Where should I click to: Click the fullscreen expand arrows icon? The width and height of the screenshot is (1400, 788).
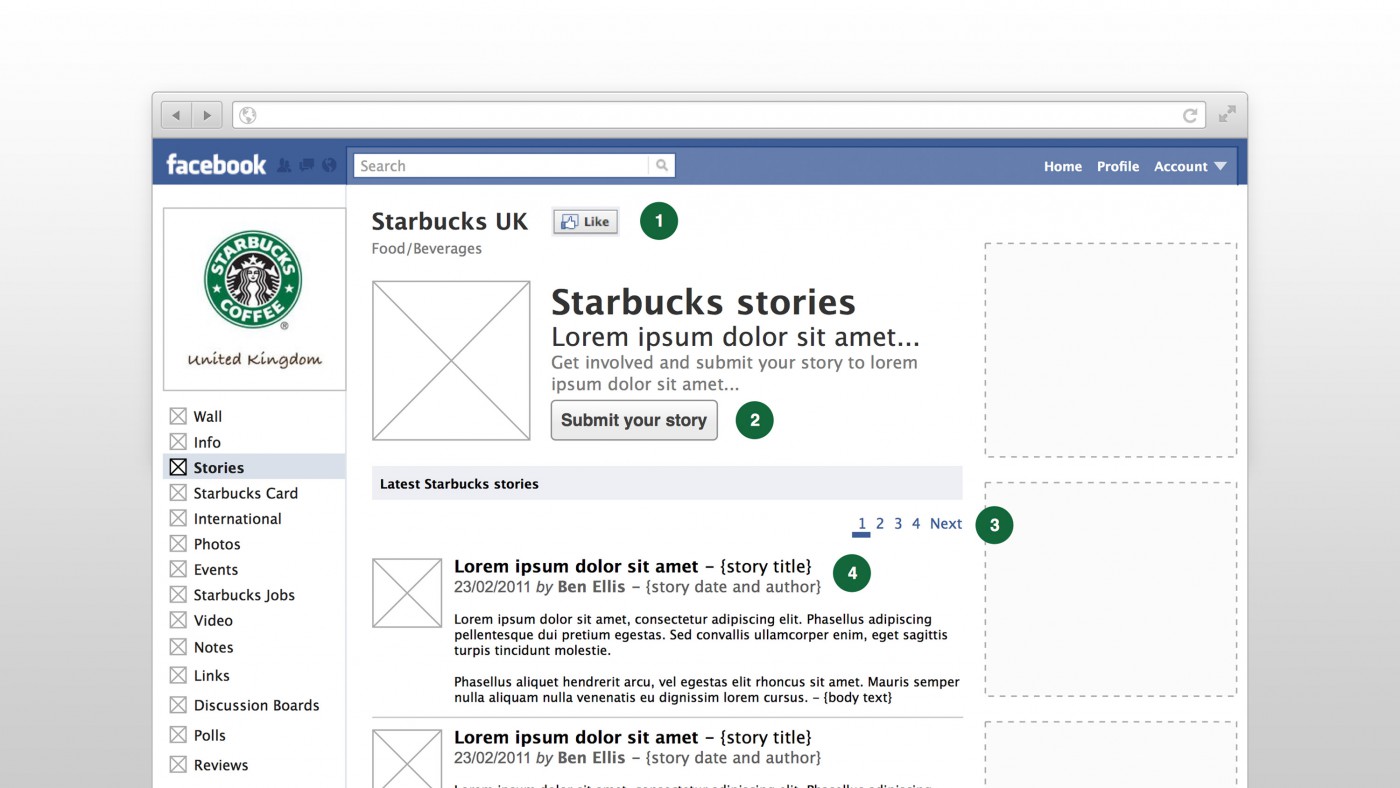tap(1227, 114)
